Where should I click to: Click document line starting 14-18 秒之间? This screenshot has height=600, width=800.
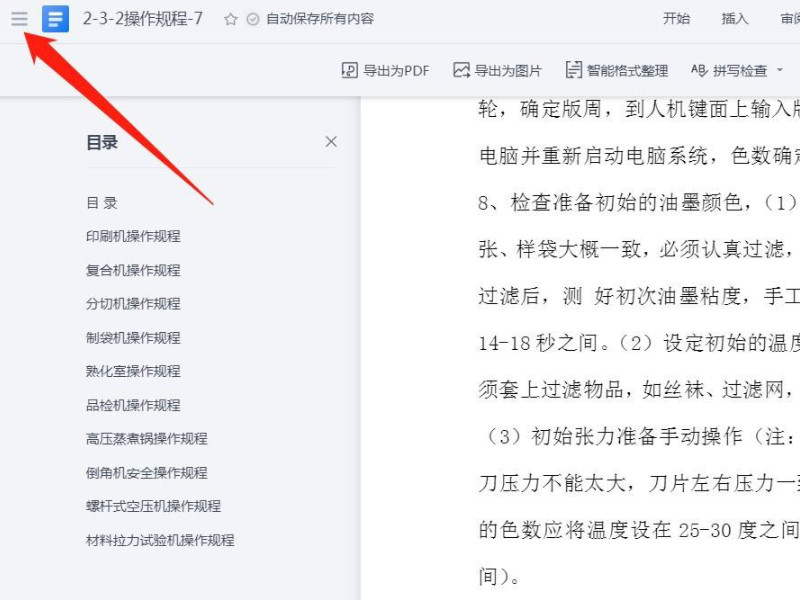[639, 343]
